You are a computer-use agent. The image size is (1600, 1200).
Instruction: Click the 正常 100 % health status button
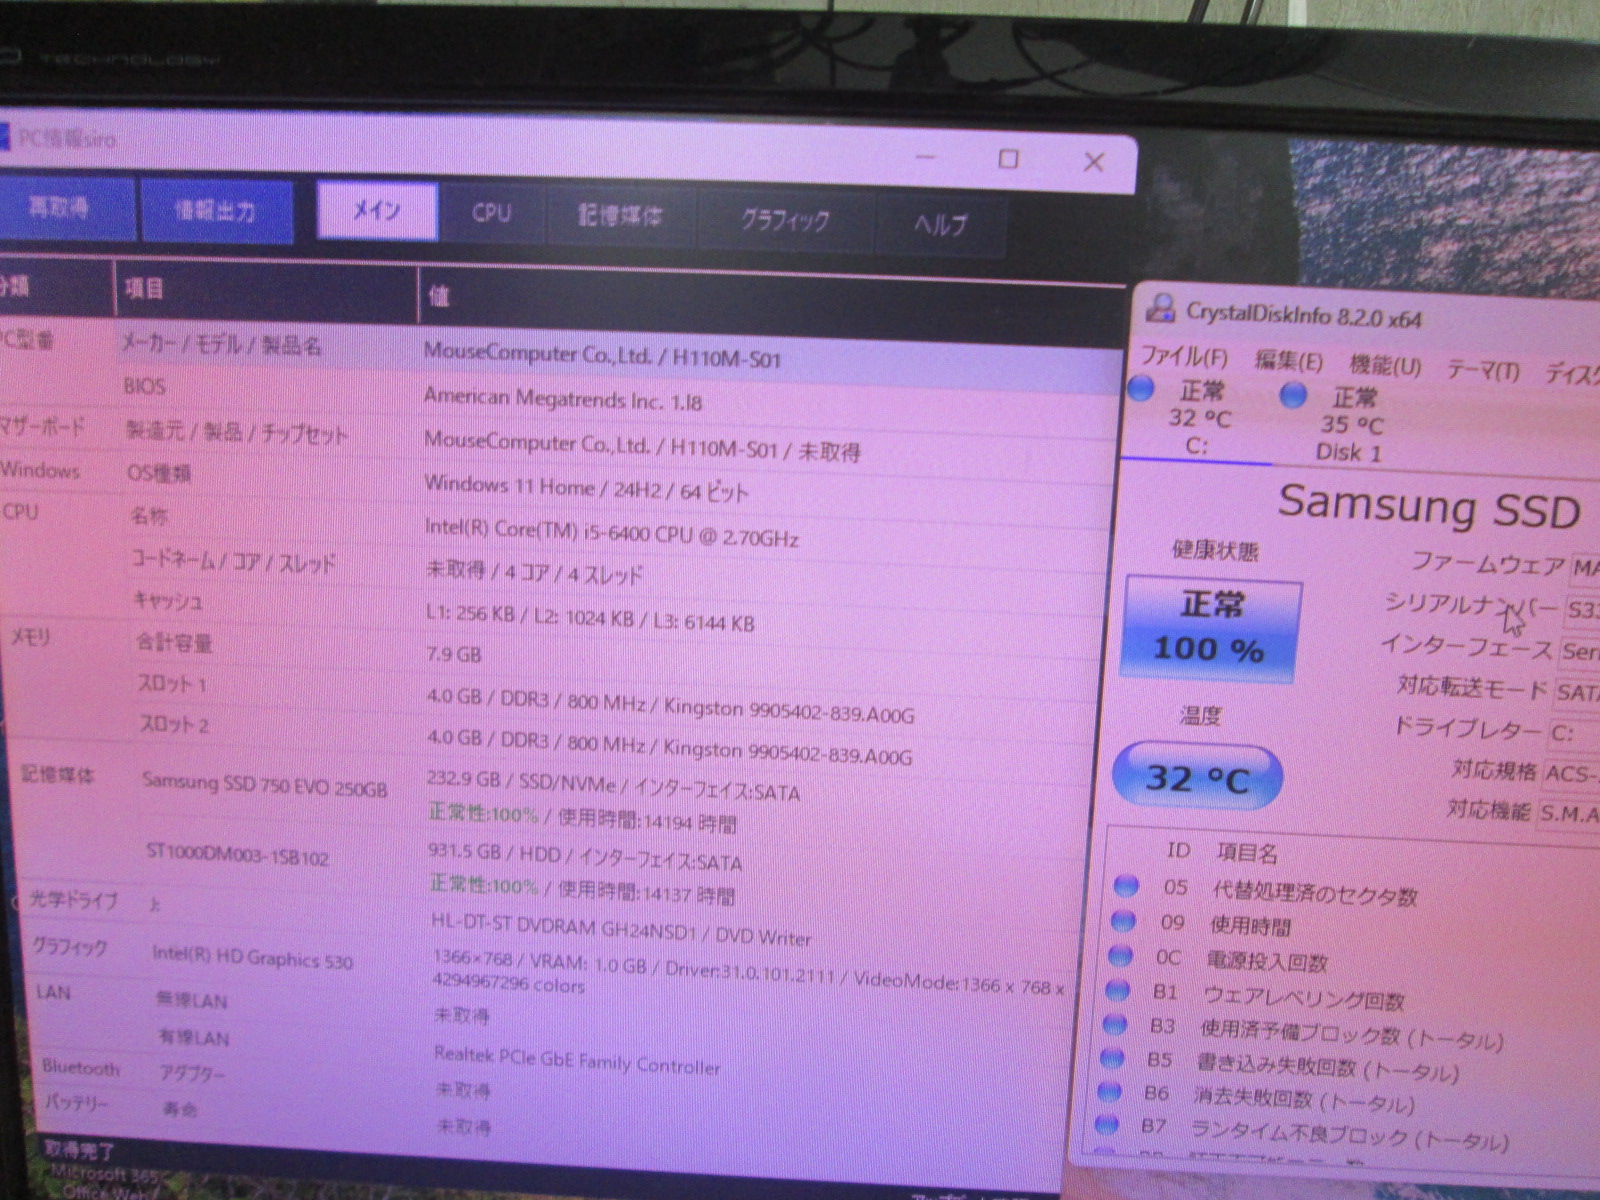(x=1211, y=628)
